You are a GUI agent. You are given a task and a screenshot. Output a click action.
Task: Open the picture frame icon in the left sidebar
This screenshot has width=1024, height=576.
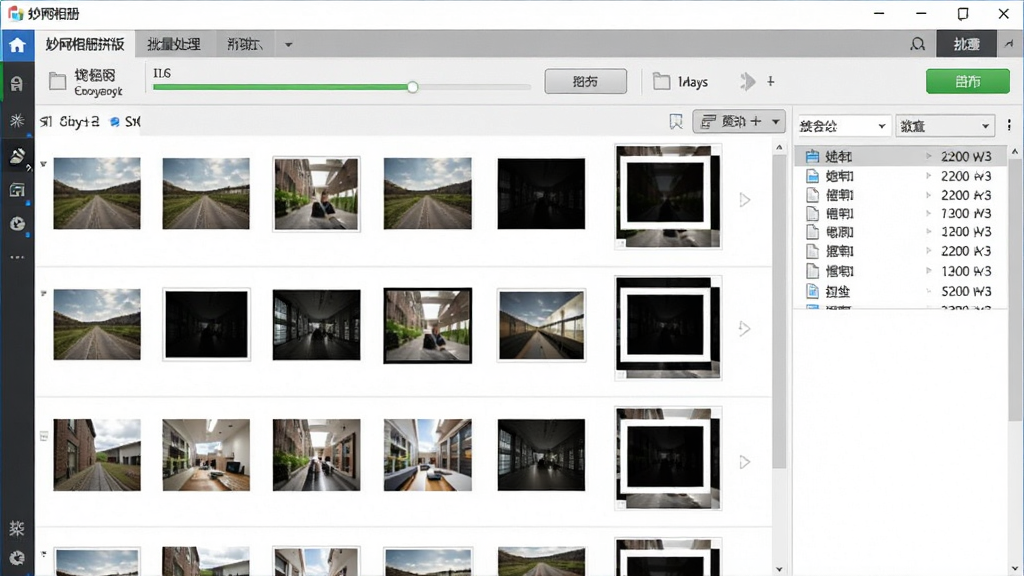click(x=17, y=190)
